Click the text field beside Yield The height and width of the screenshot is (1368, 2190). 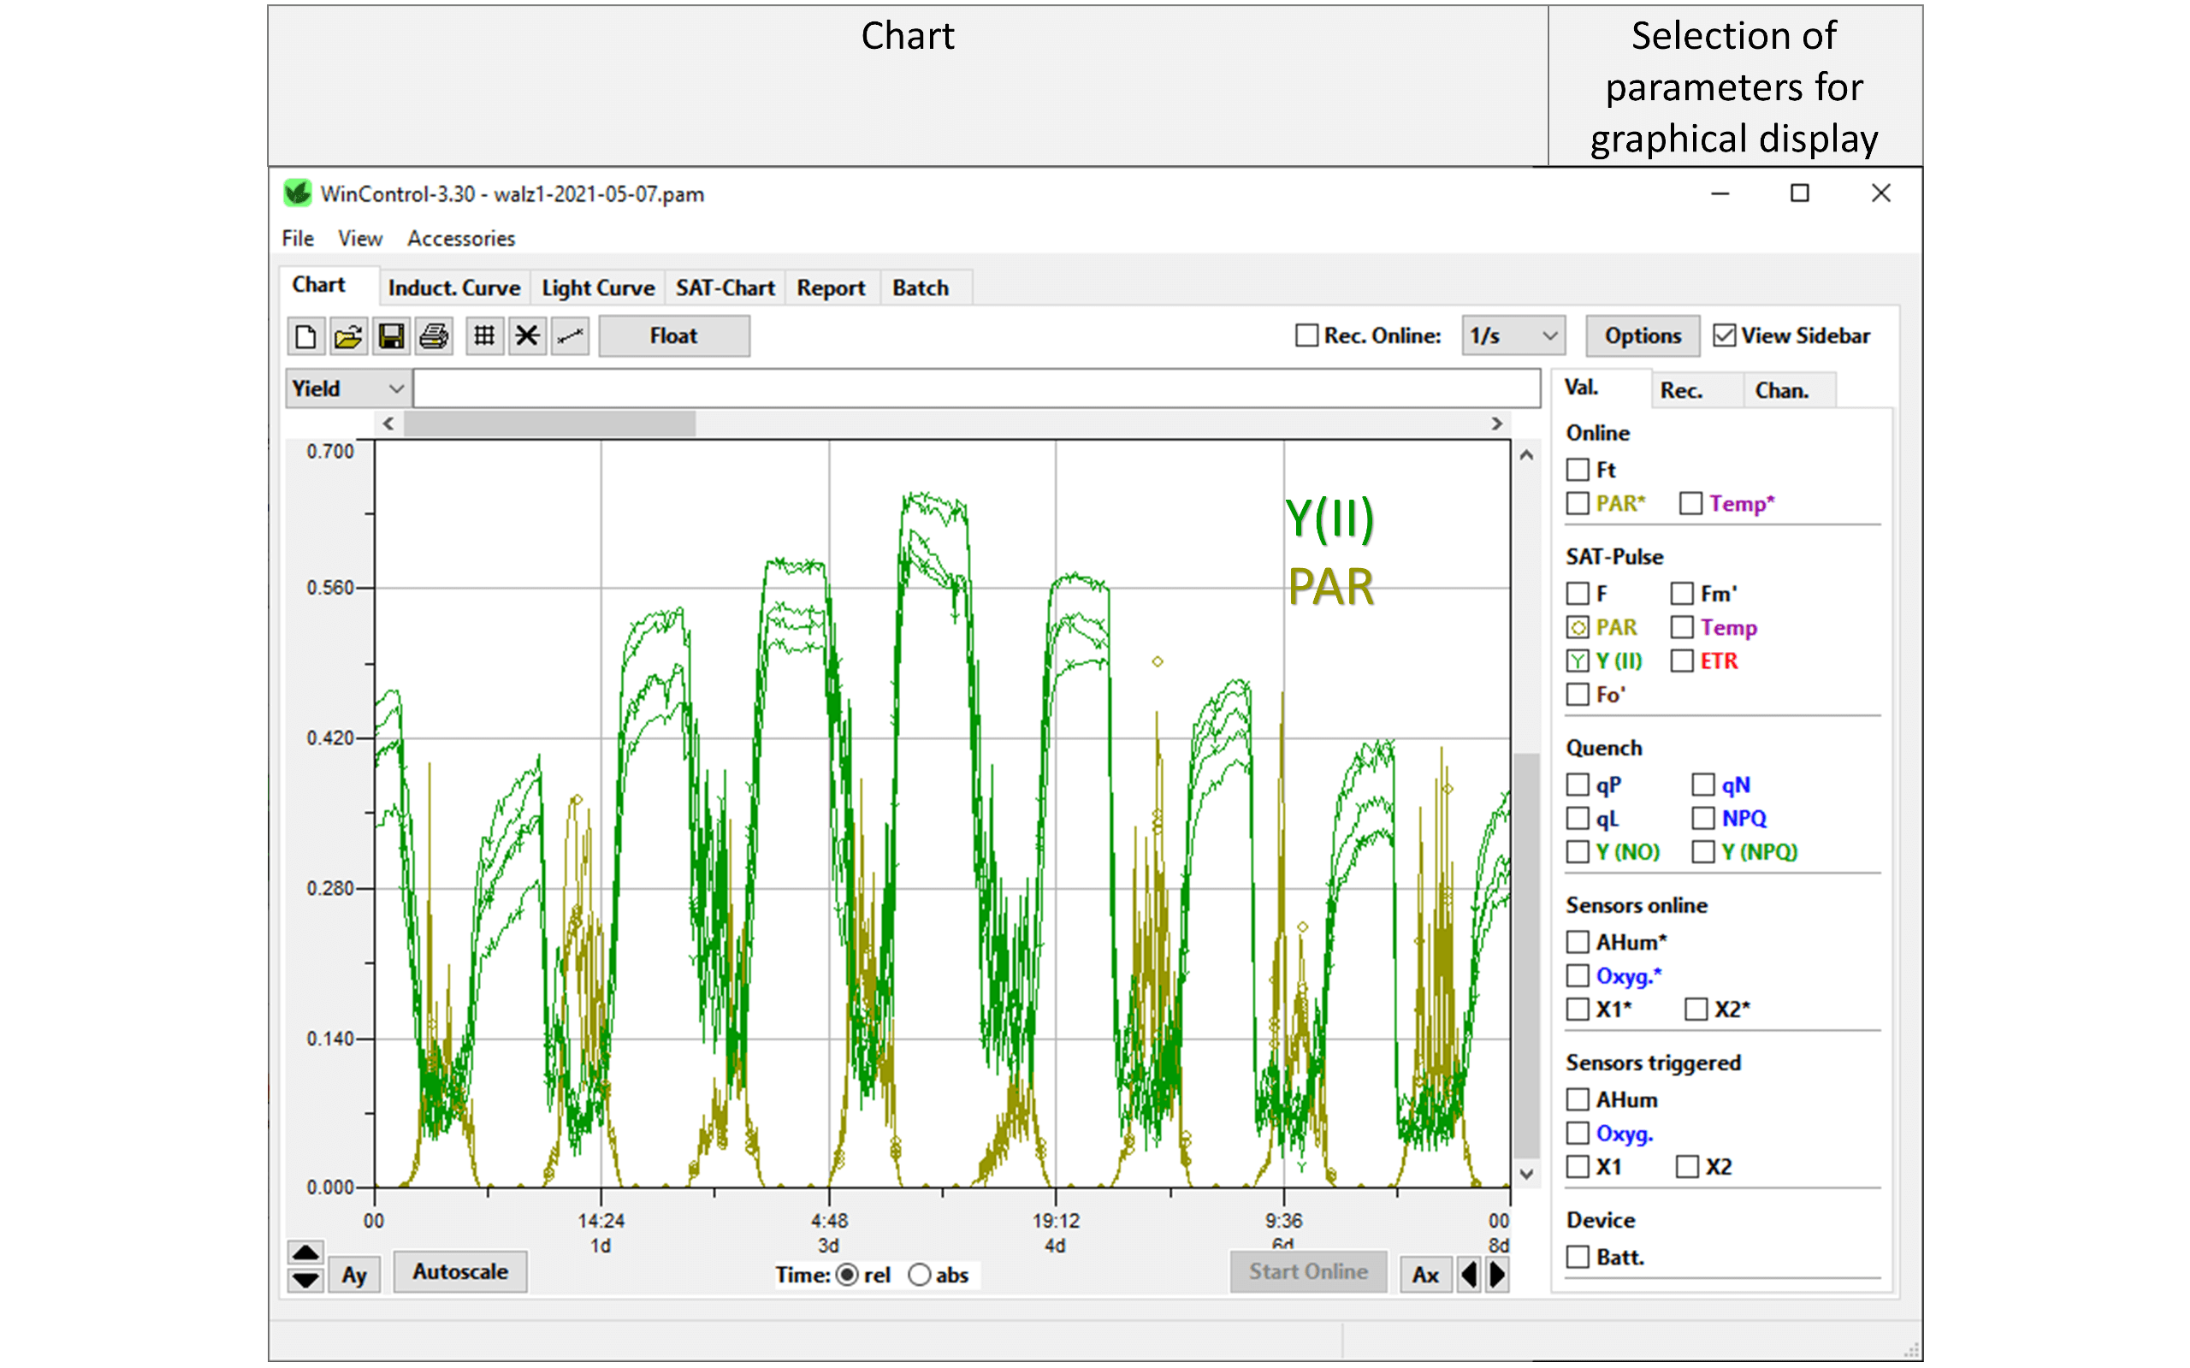976,389
